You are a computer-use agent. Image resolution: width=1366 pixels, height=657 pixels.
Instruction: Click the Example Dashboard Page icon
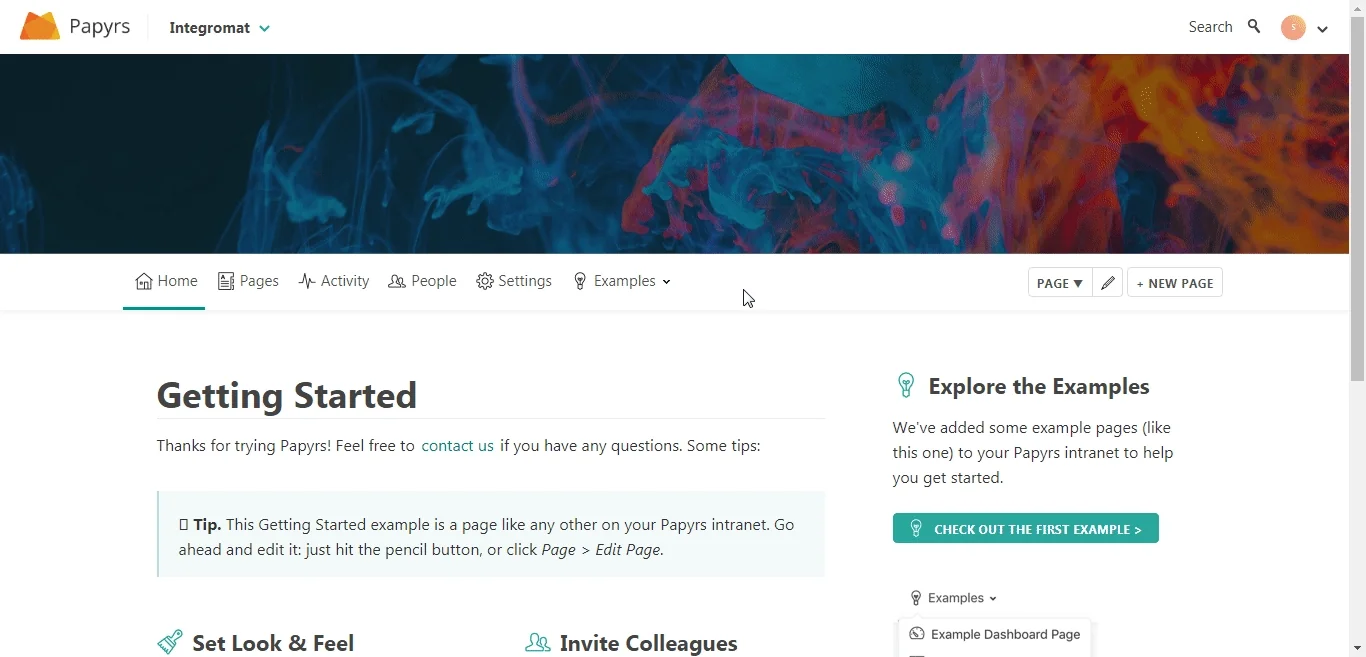(x=916, y=634)
